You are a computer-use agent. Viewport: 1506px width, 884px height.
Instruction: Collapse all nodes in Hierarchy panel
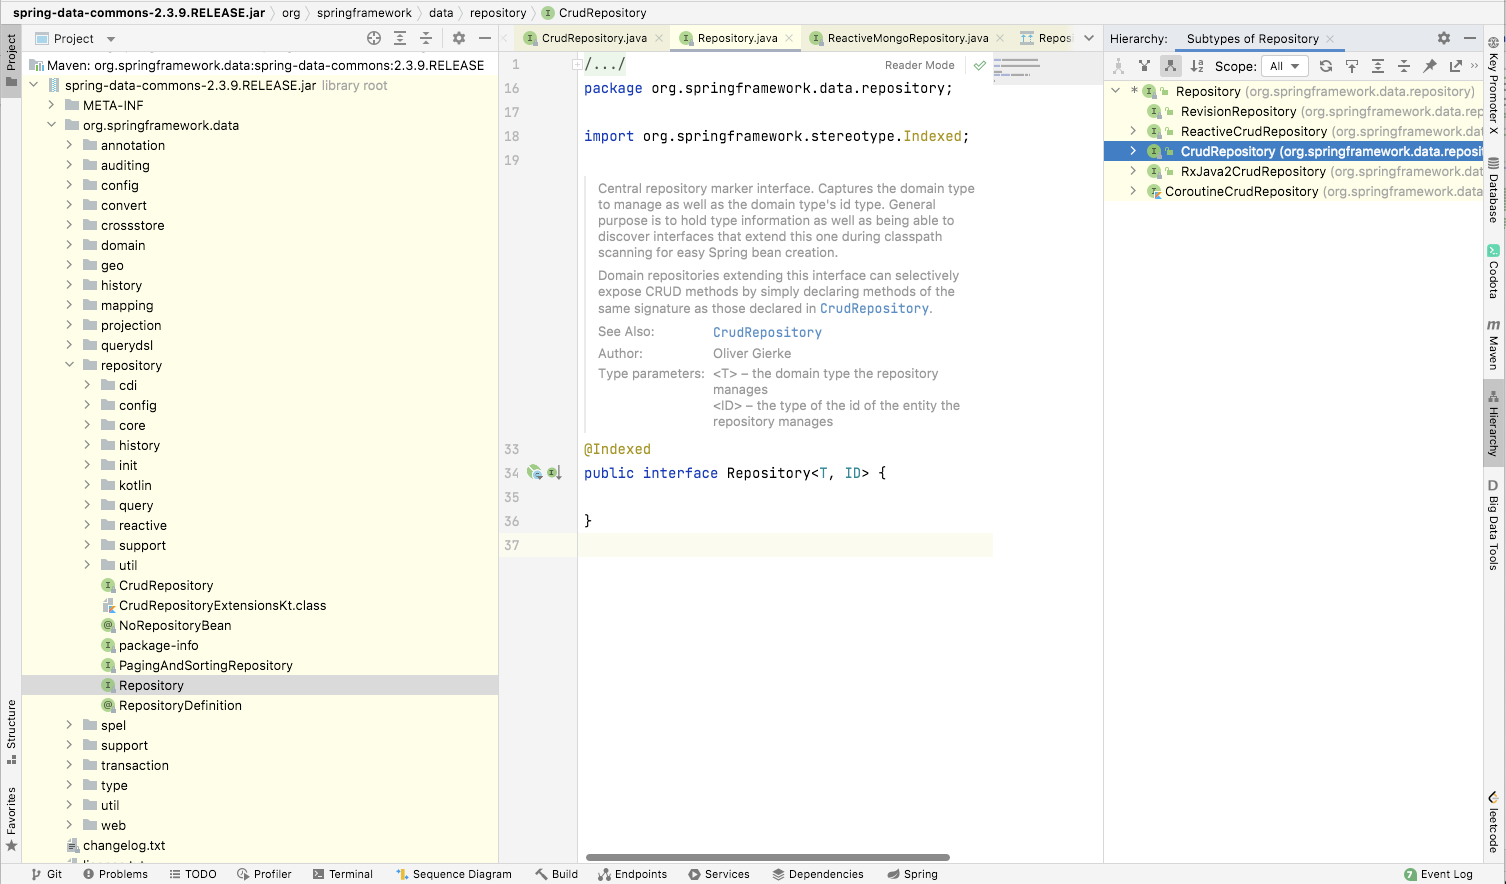coord(1404,66)
